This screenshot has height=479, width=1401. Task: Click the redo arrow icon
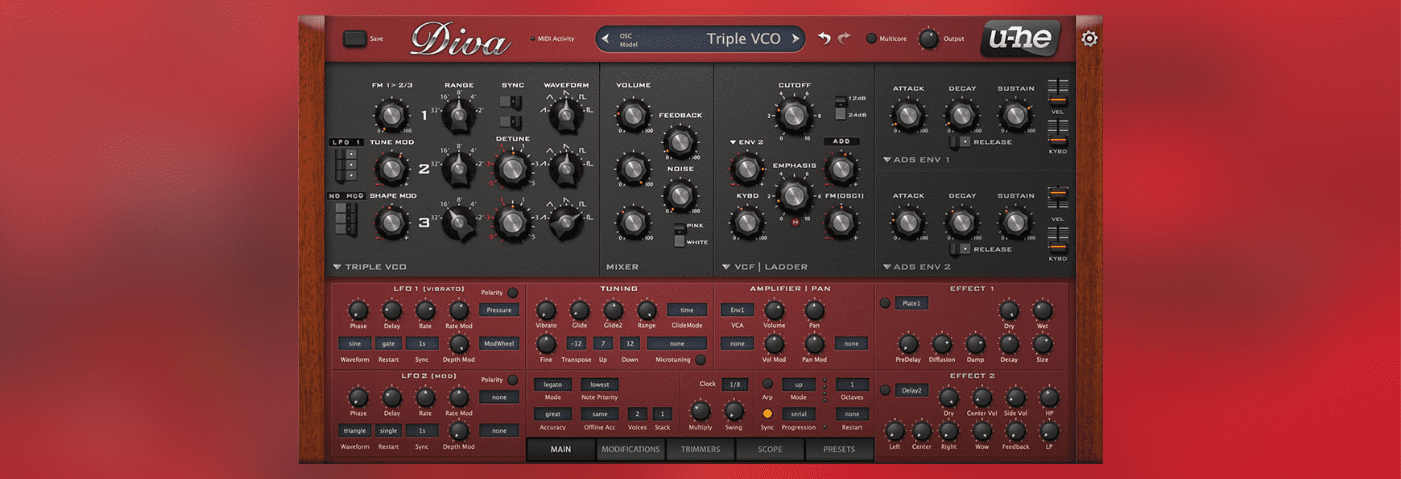(x=844, y=38)
